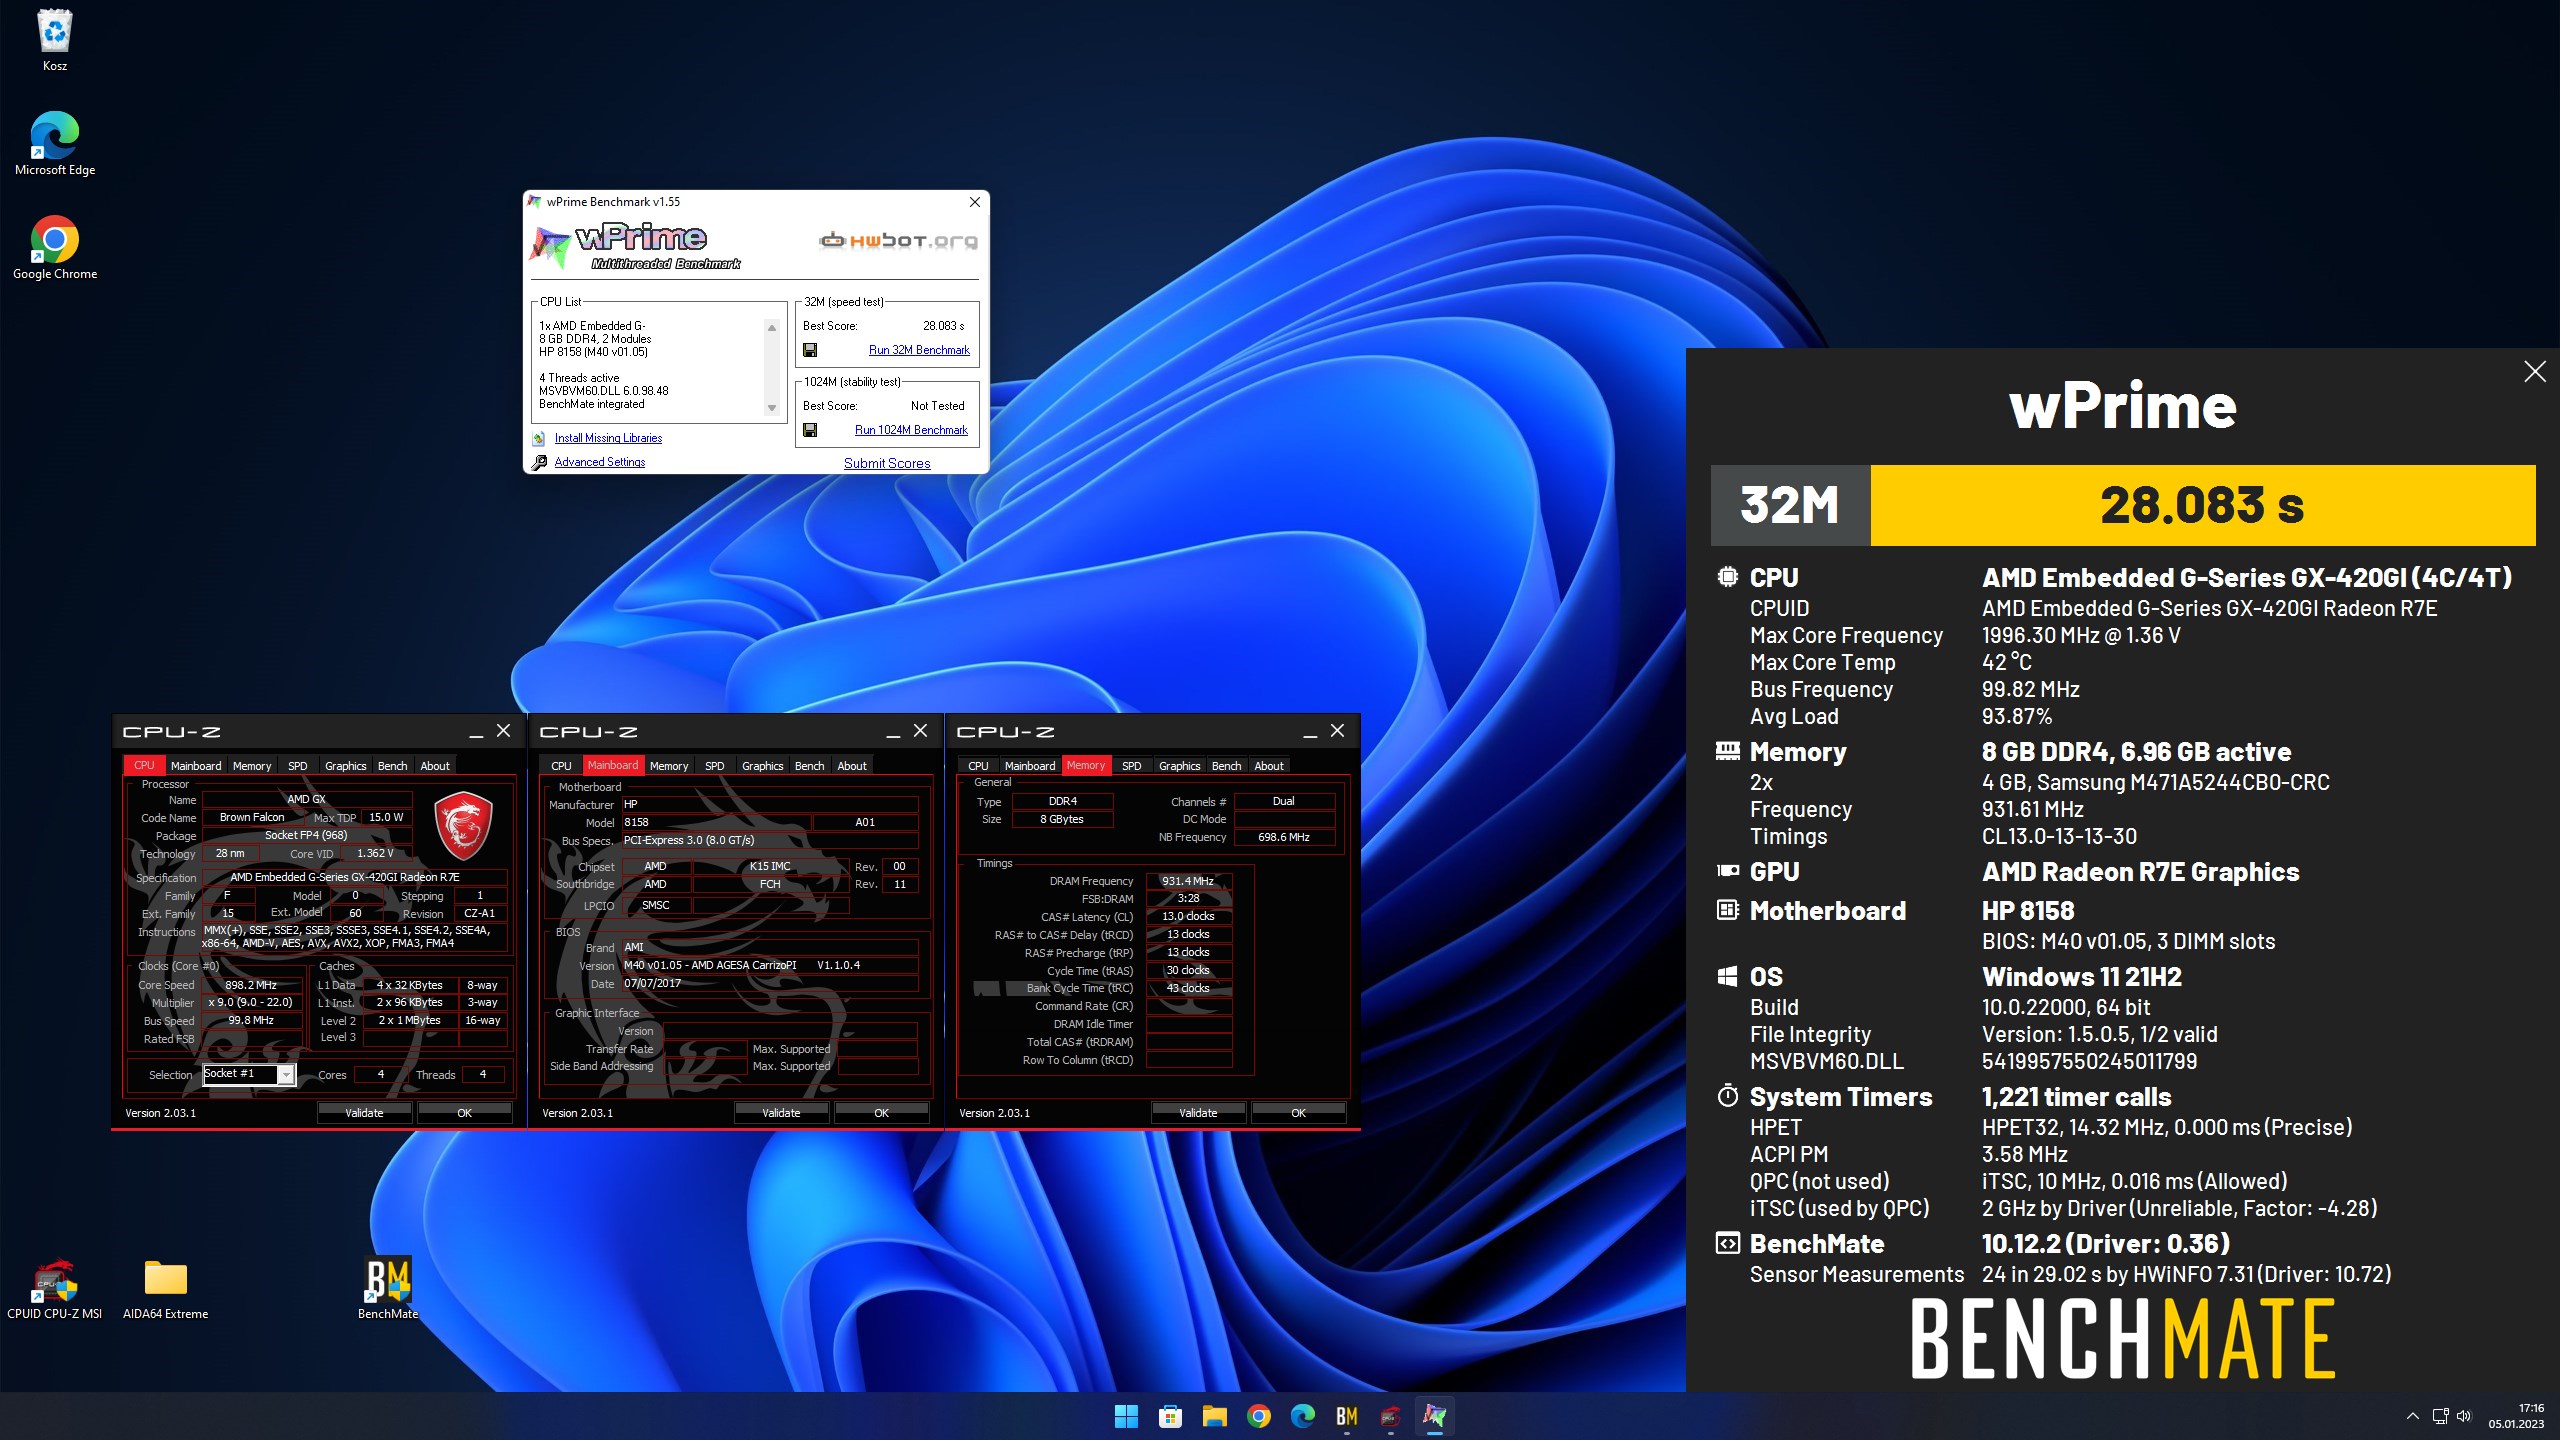
Task: Click Install Missing Libraries link
Action: [608, 438]
